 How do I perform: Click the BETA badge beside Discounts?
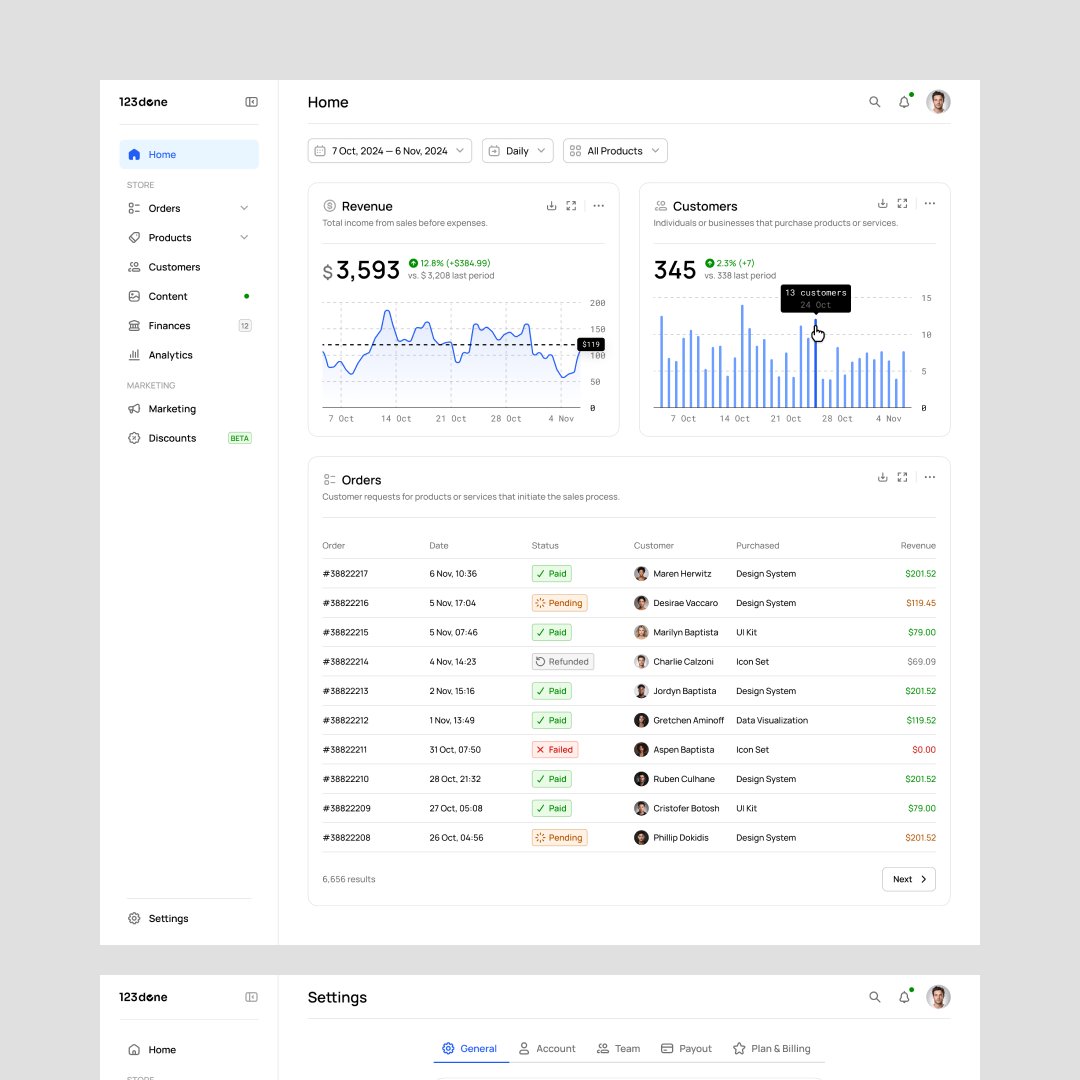[240, 438]
